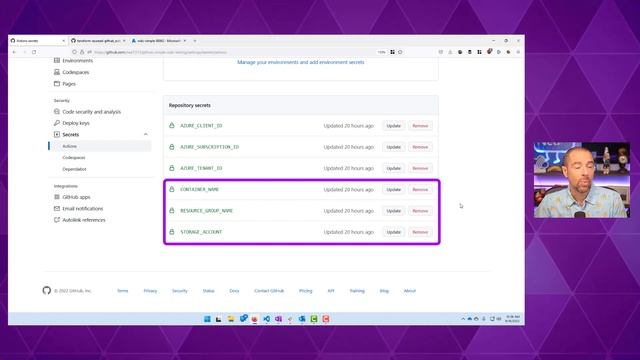Screen dimensions: 640x360
Task: Click Update for RESOURCE_GROUP_NAME
Action: click(x=393, y=211)
